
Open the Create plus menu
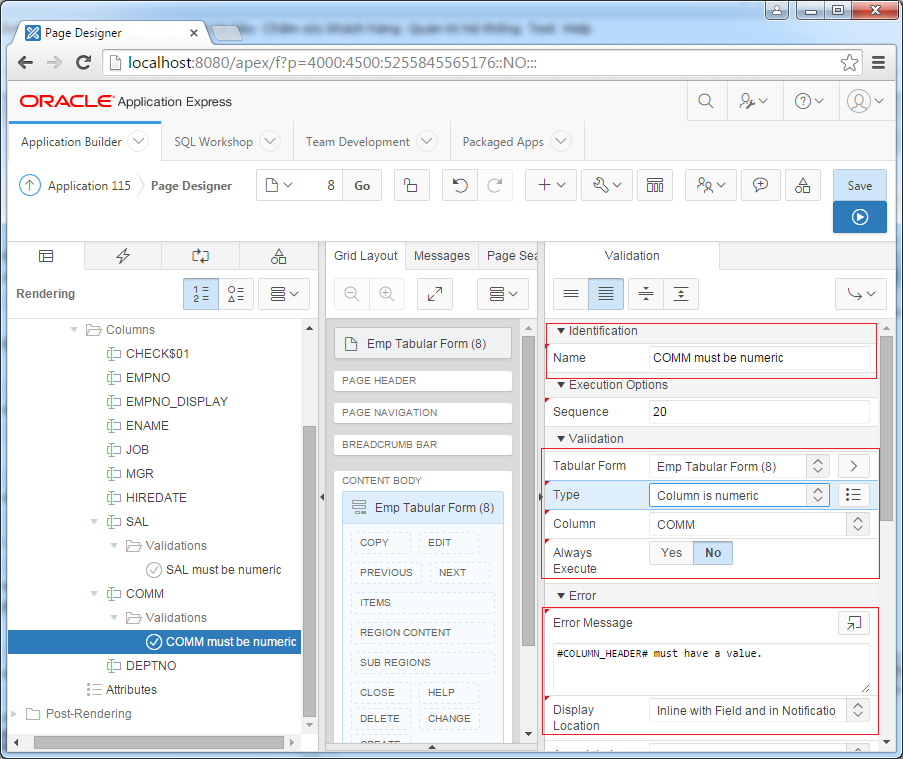(x=551, y=185)
